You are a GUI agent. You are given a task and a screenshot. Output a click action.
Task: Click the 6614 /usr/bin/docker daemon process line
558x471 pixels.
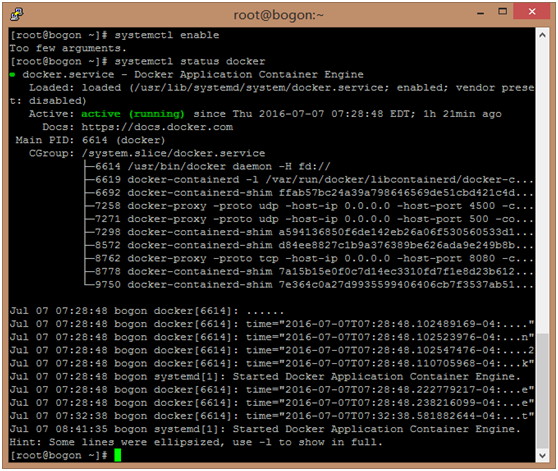pos(213,166)
